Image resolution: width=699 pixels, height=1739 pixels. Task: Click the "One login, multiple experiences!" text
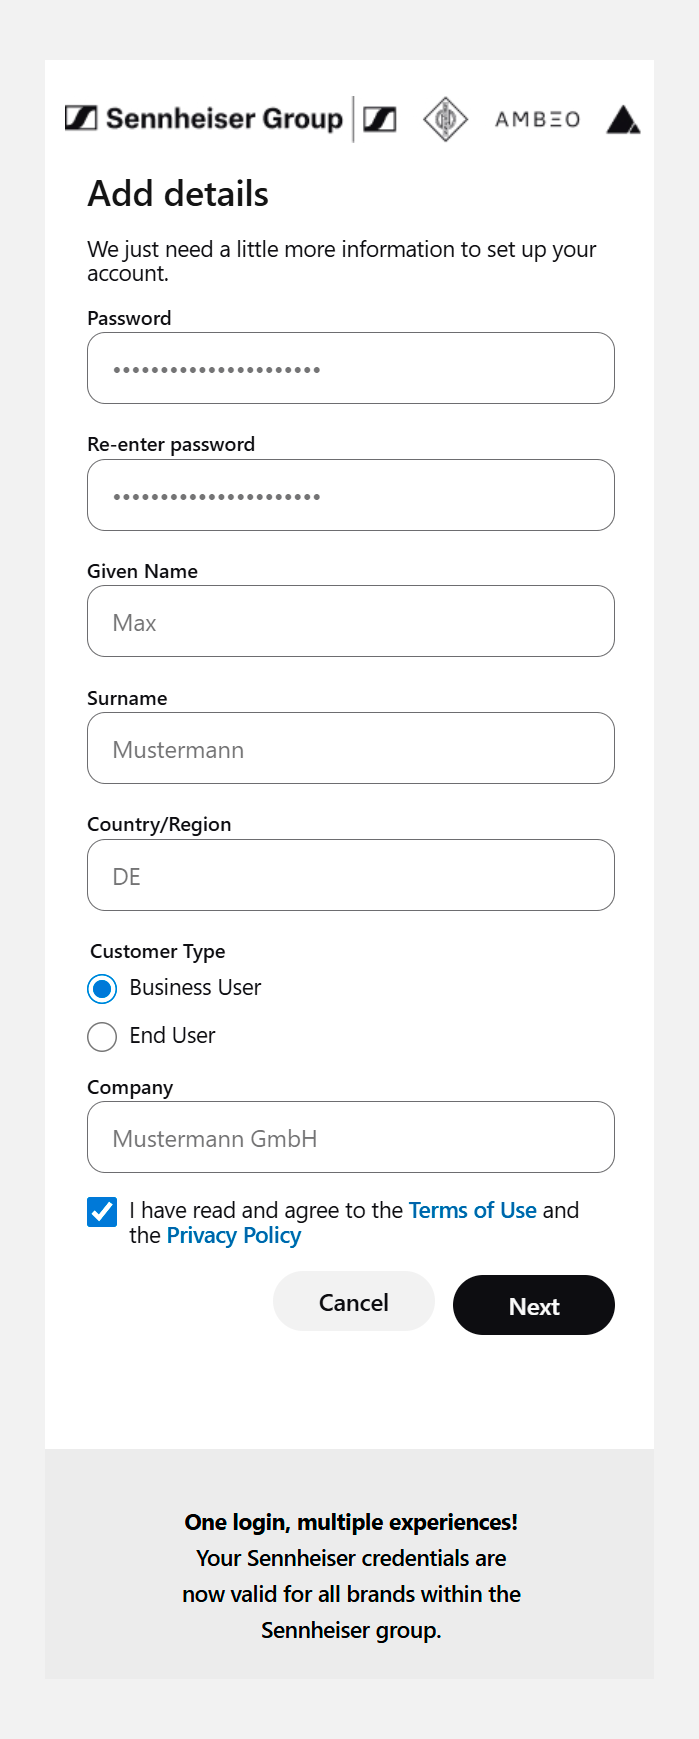click(x=351, y=1522)
